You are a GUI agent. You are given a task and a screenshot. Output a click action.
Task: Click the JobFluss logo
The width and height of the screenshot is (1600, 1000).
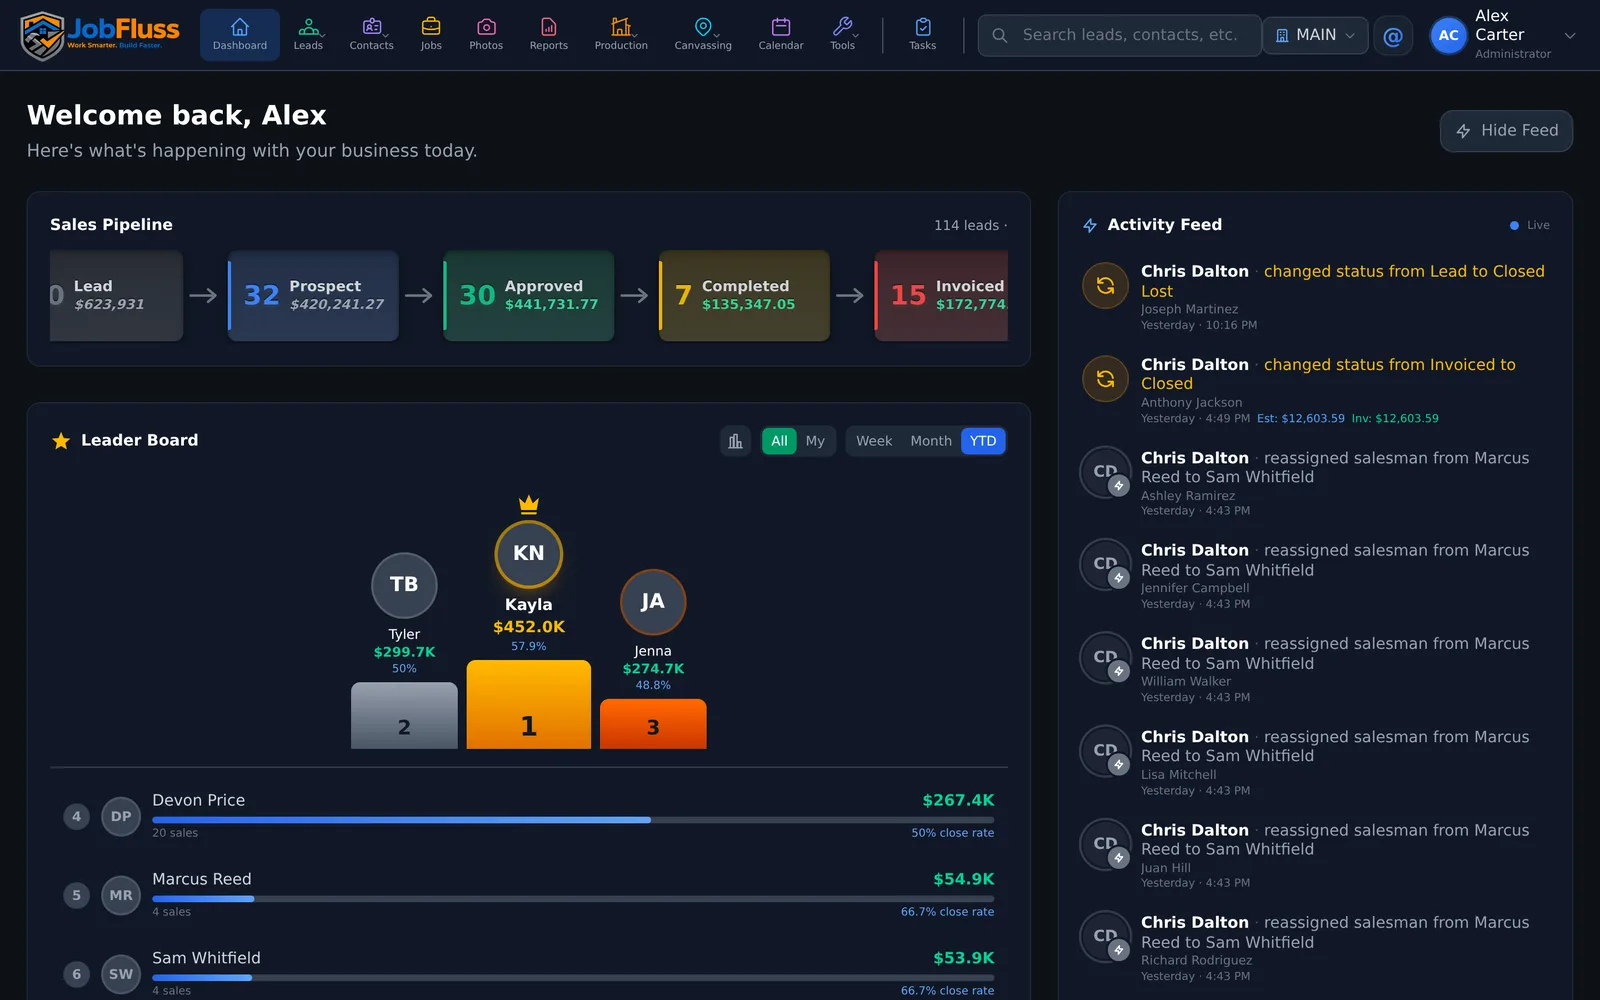point(100,35)
